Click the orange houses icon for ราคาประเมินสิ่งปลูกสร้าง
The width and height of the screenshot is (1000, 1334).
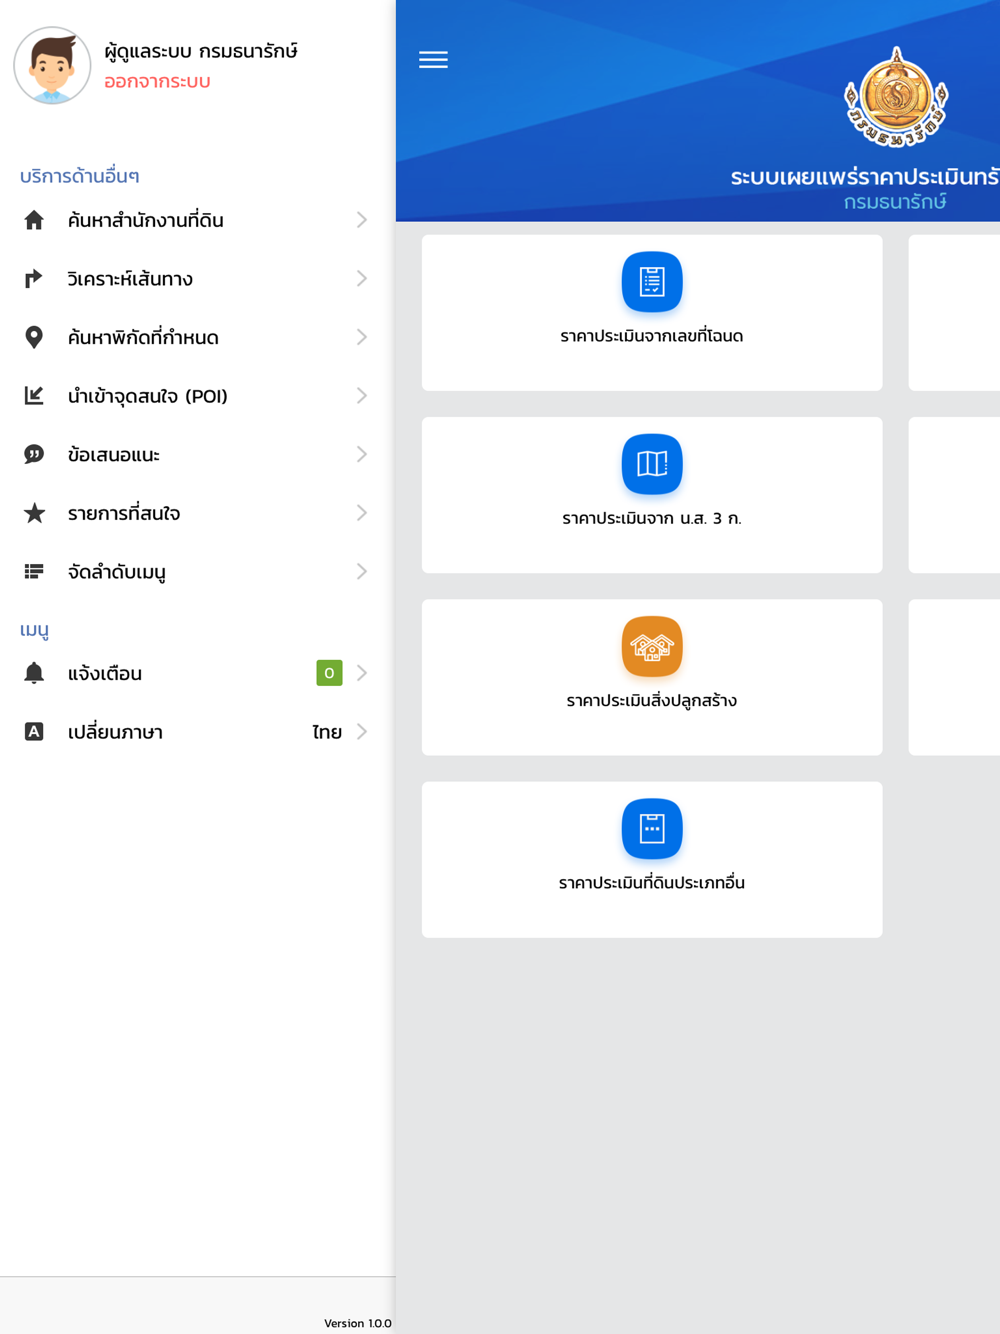[x=652, y=647]
